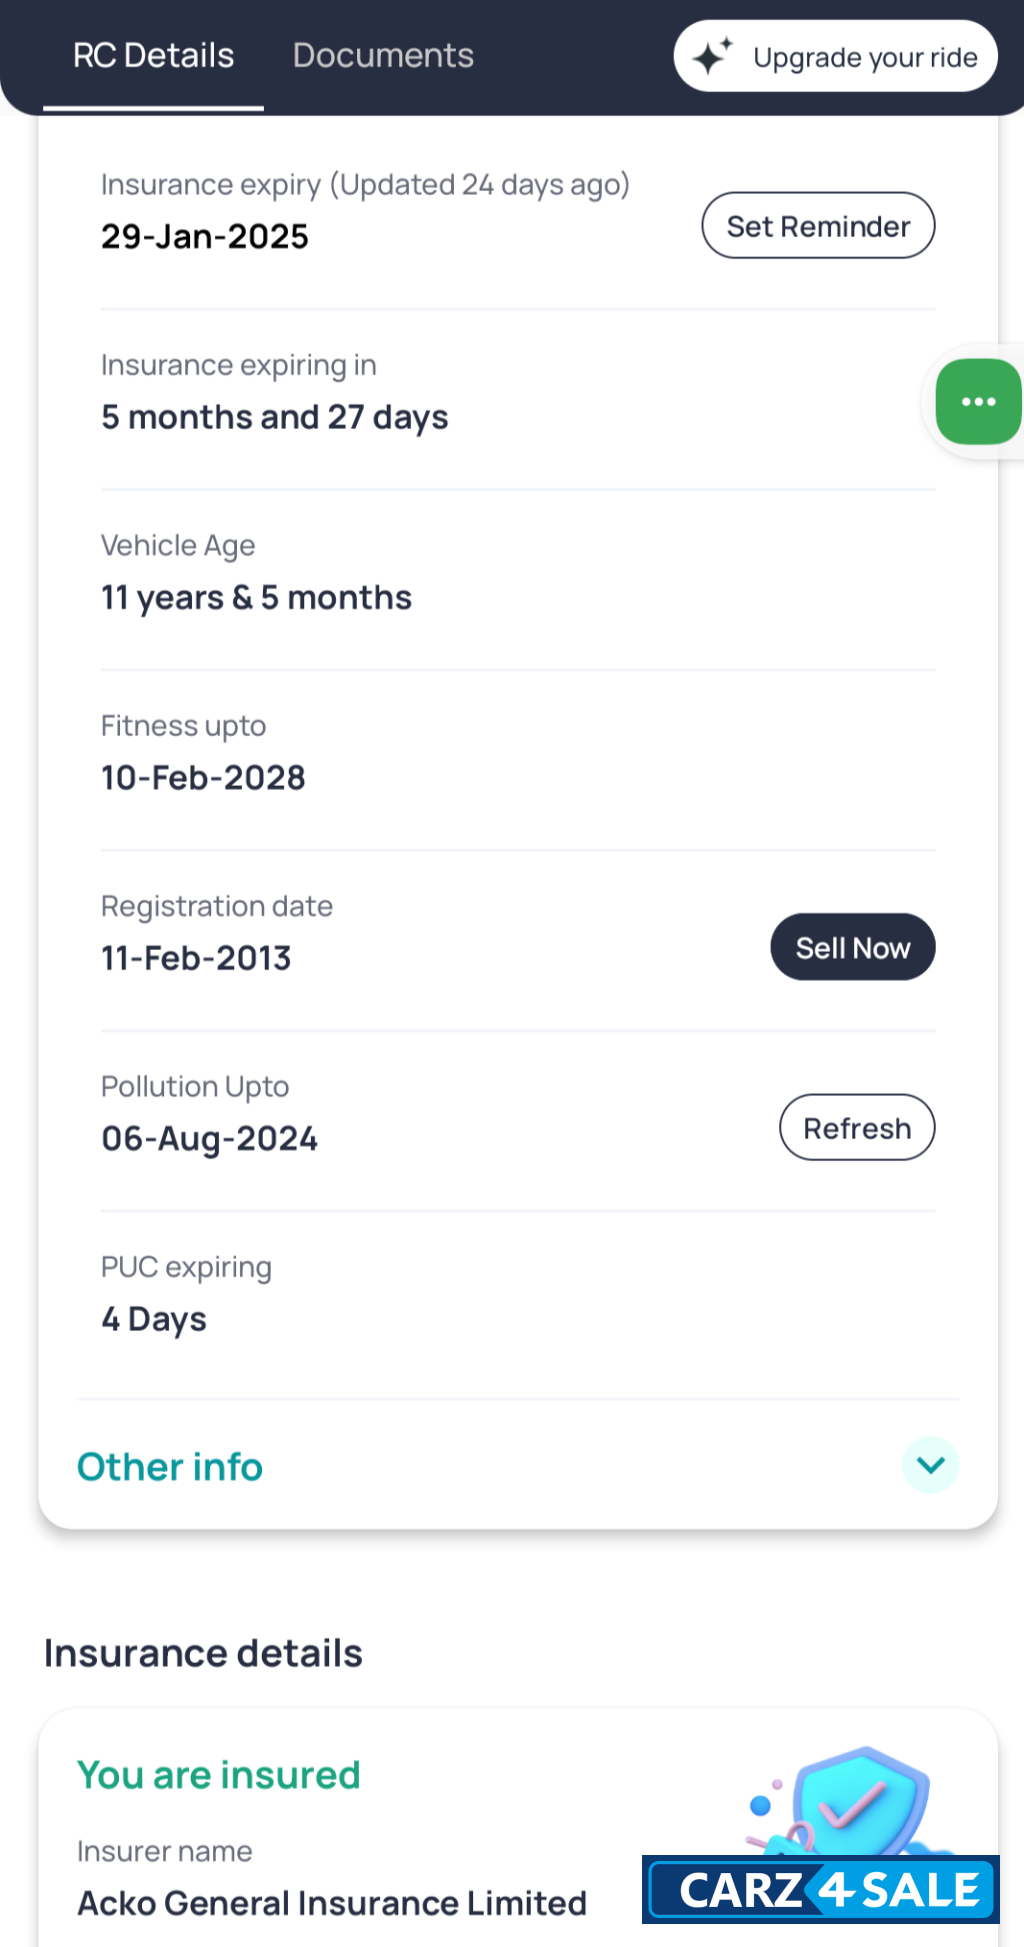Tap the You are insured heading

coord(219,1775)
